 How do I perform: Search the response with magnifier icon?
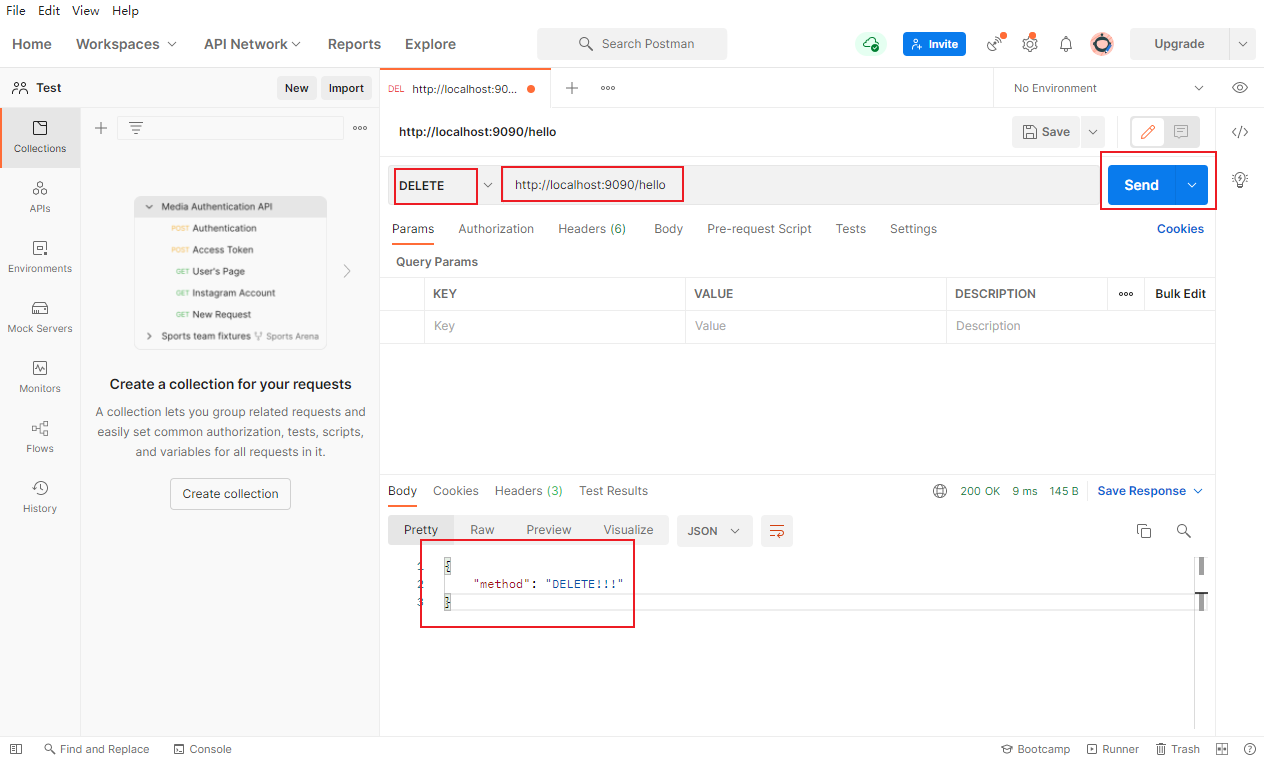[x=1184, y=531]
